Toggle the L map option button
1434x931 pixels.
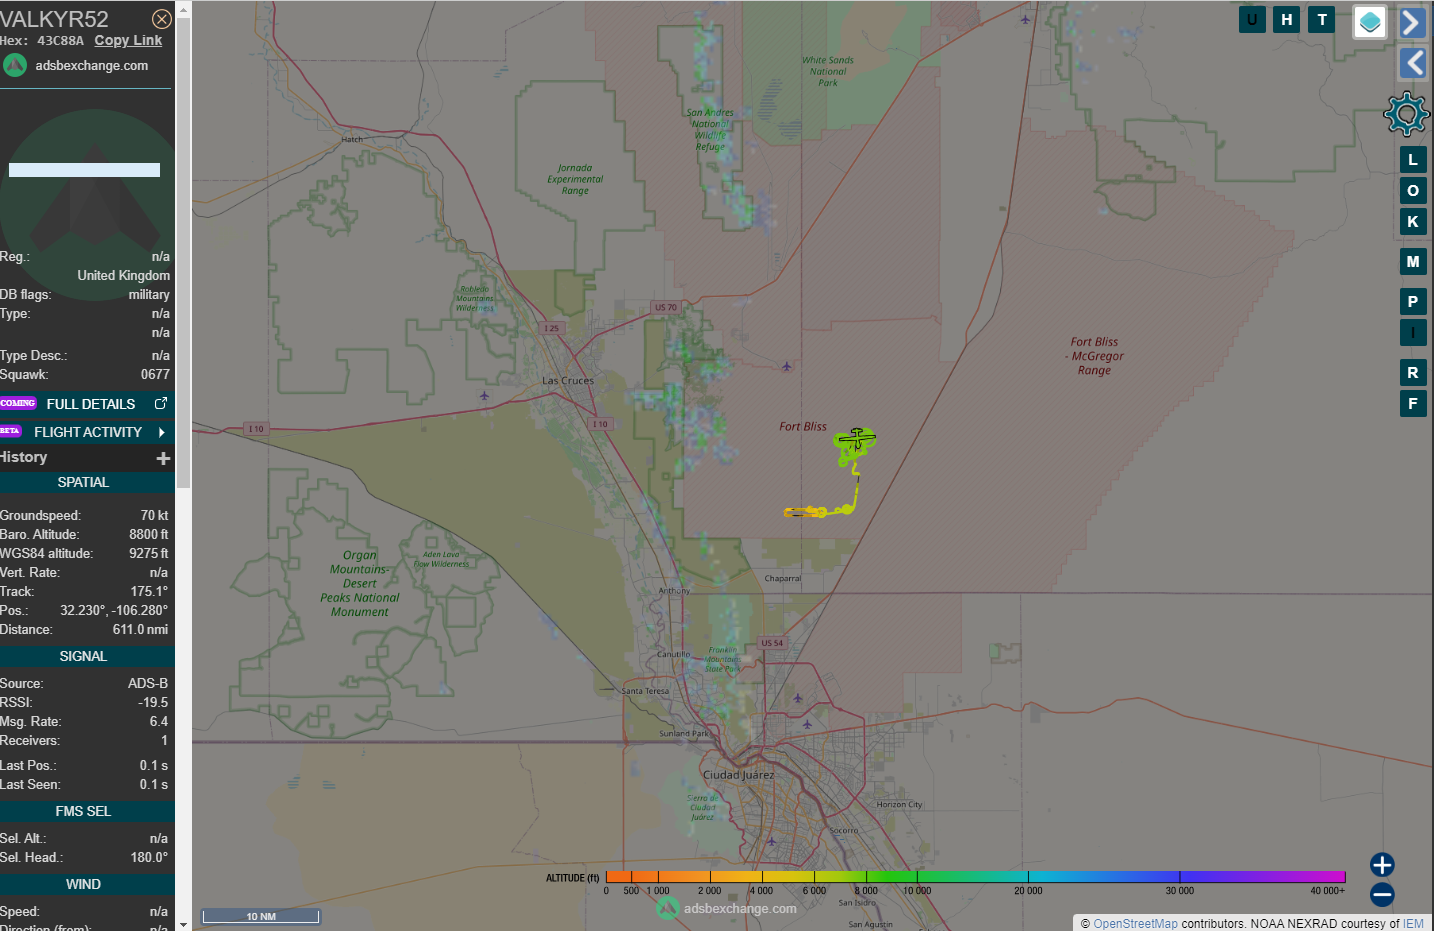point(1413,159)
